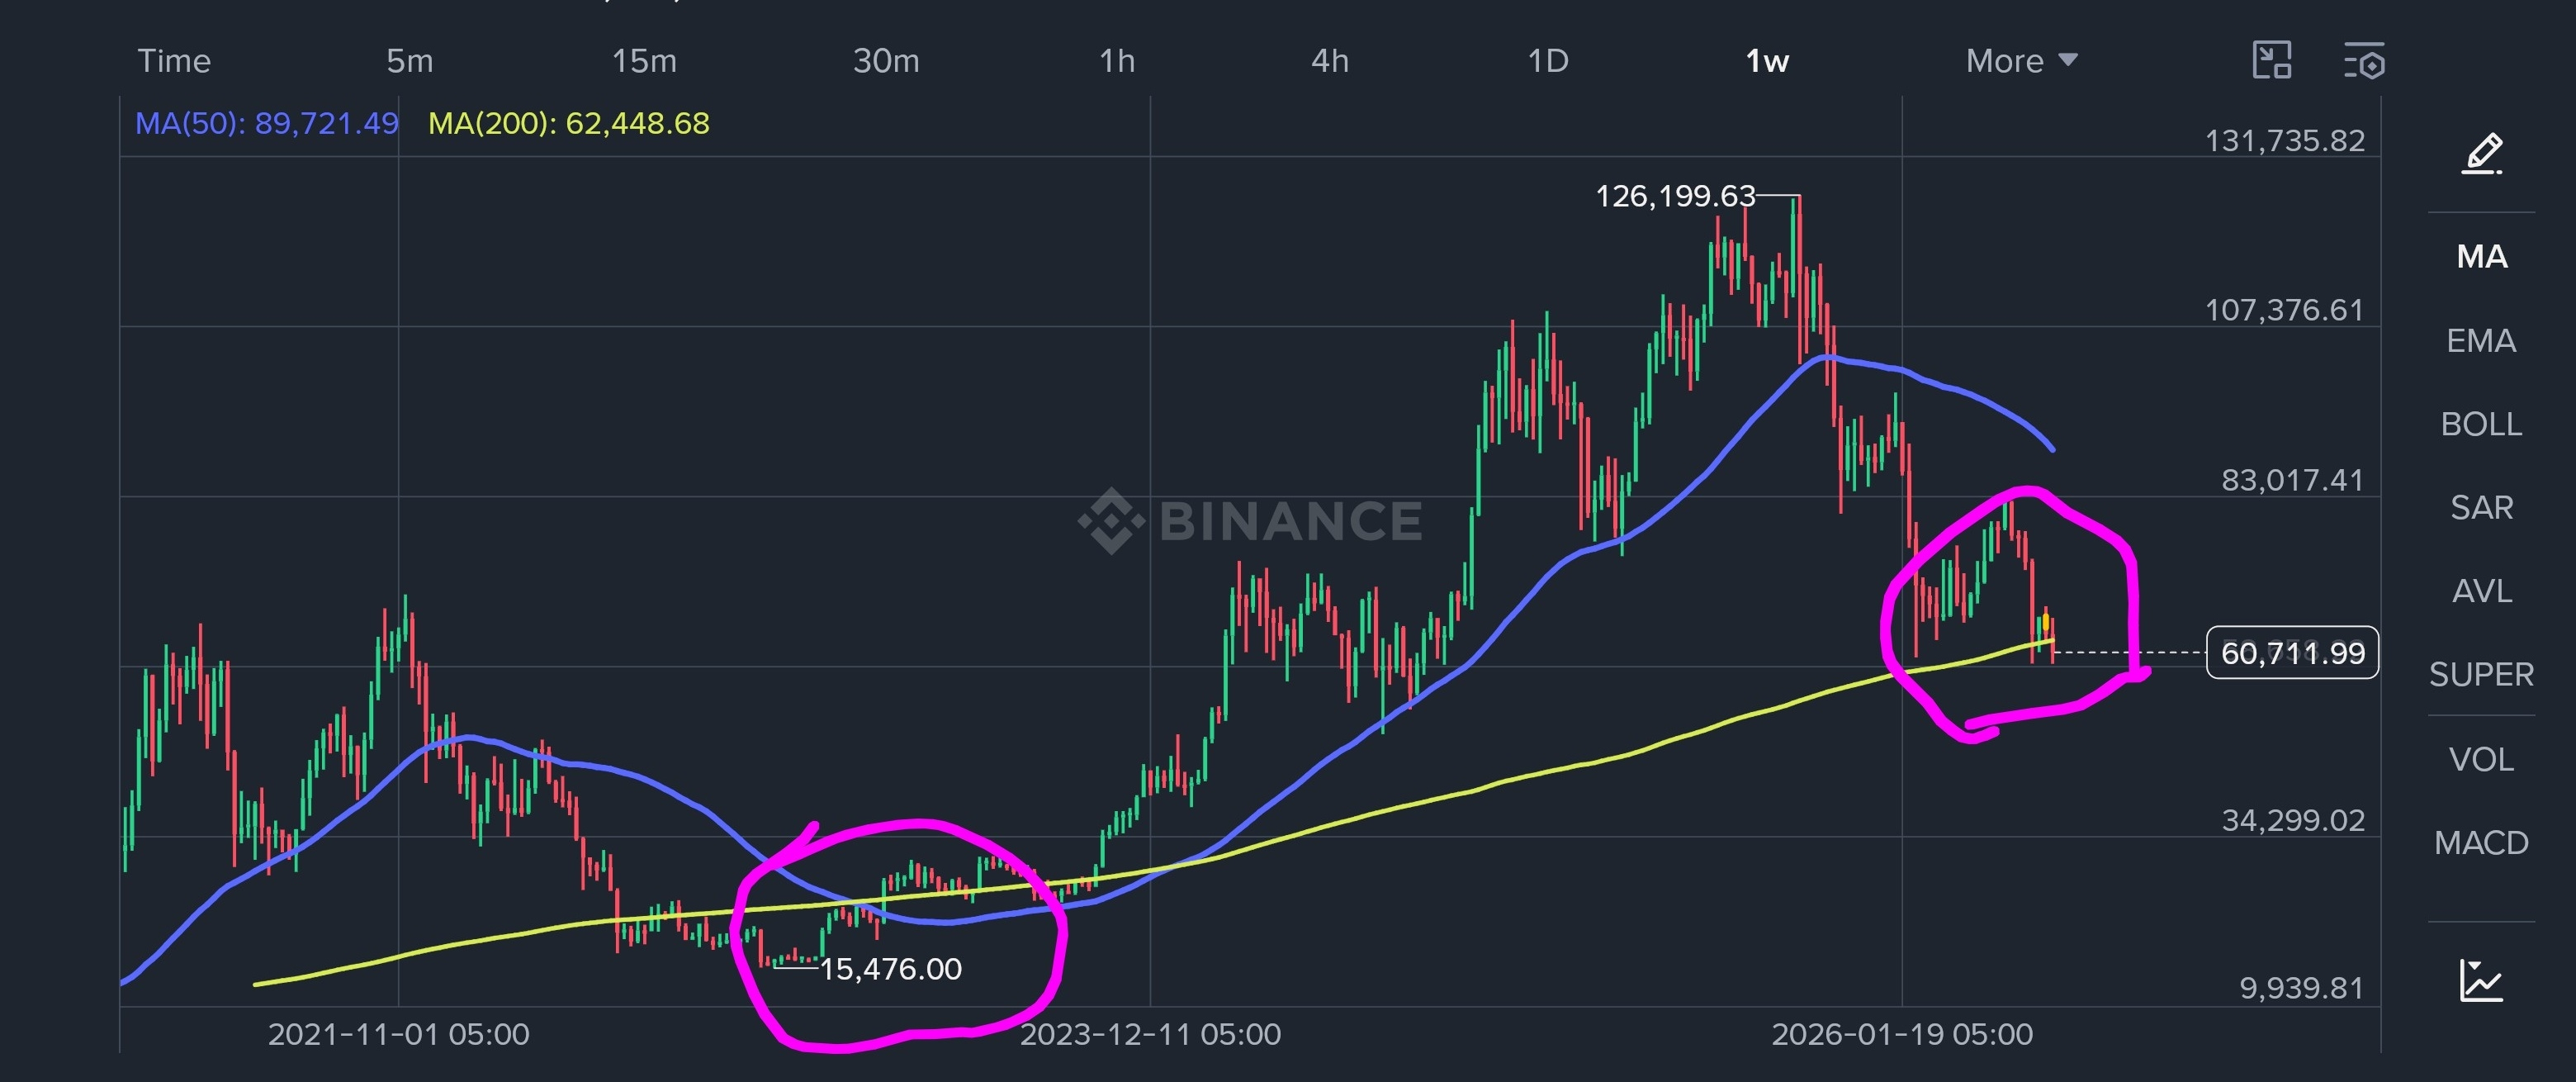
Task: Select the 1w interval tab
Action: click(1767, 61)
